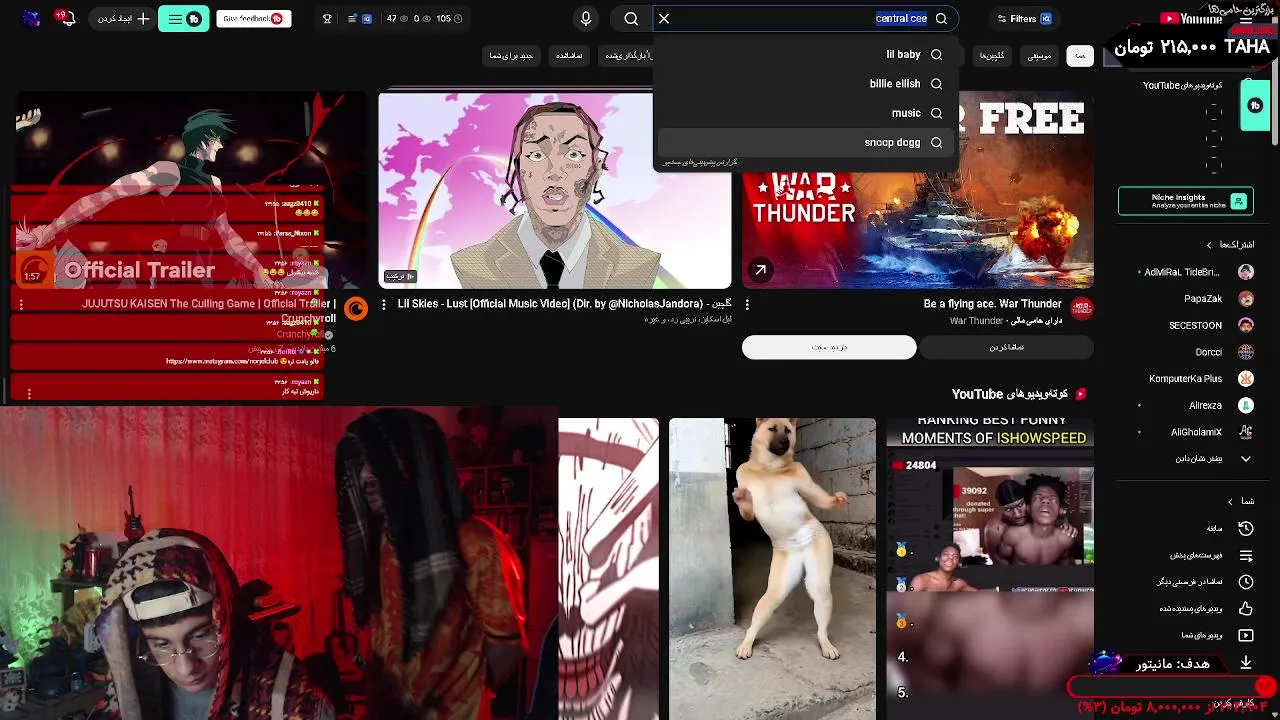The width and height of the screenshot is (1280, 720).
Task: Choose the music search suggestion
Action: click(805, 113)
